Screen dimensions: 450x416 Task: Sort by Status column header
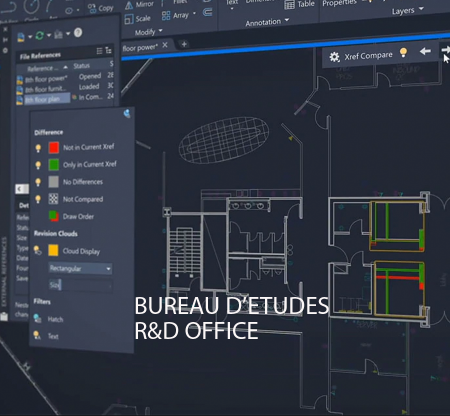pos(82,66)
